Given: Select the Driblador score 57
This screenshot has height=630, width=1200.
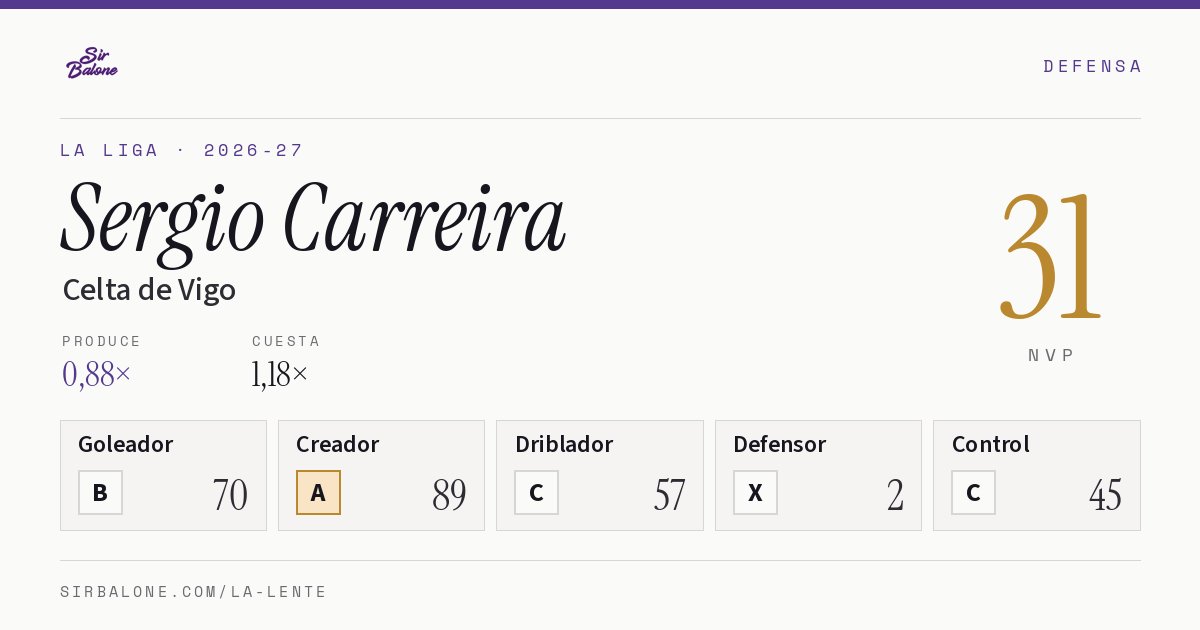Looking at the screenshot, I should pyautogui.click(x=669, y=495).
